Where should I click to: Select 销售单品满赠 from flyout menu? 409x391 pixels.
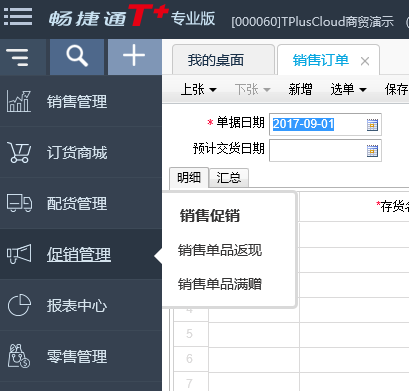220,284
